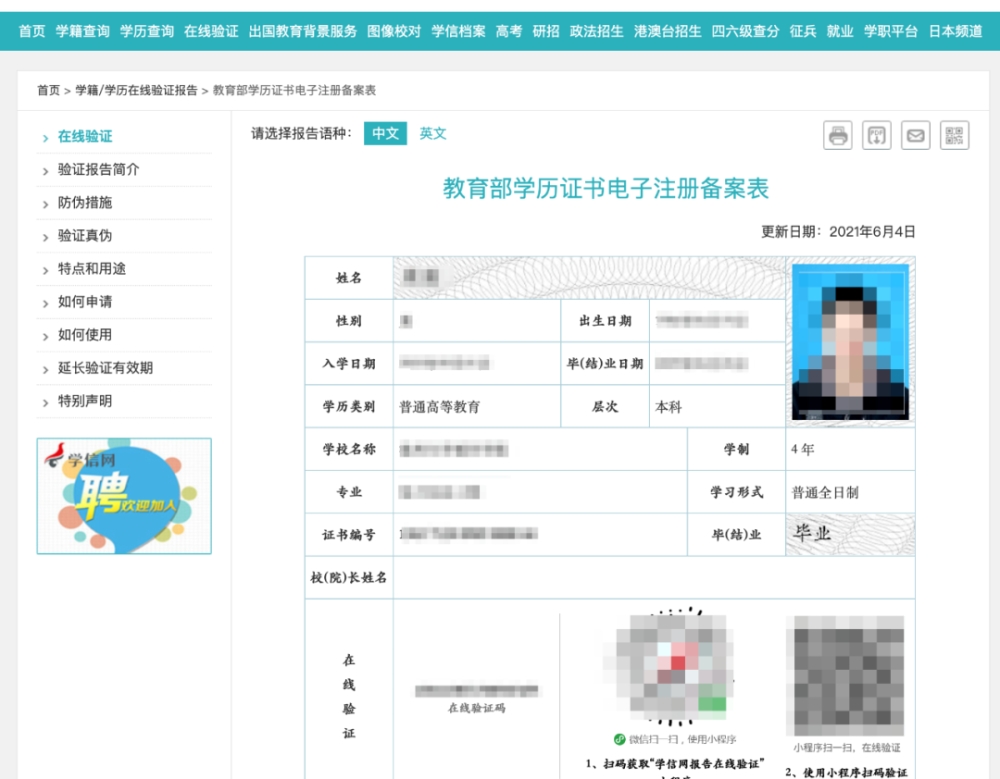Send the report by email icon

(x=915, y=135)
